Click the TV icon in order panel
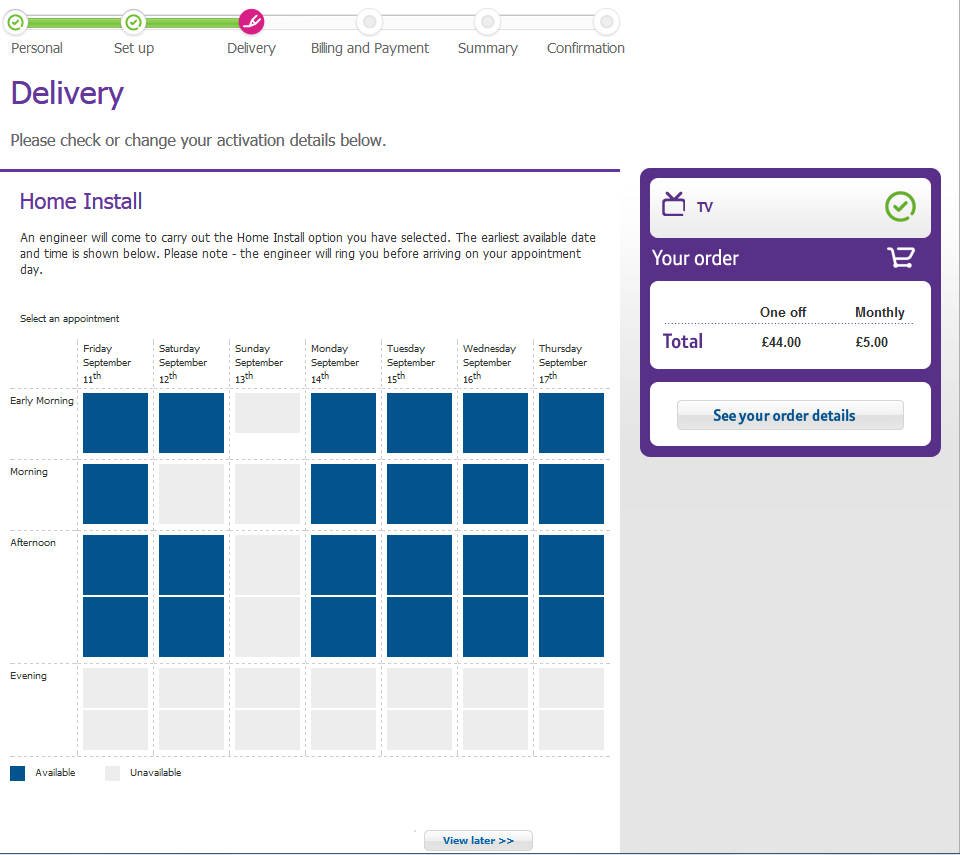This screenshot has height=855, width=960. tap(675, 205)
